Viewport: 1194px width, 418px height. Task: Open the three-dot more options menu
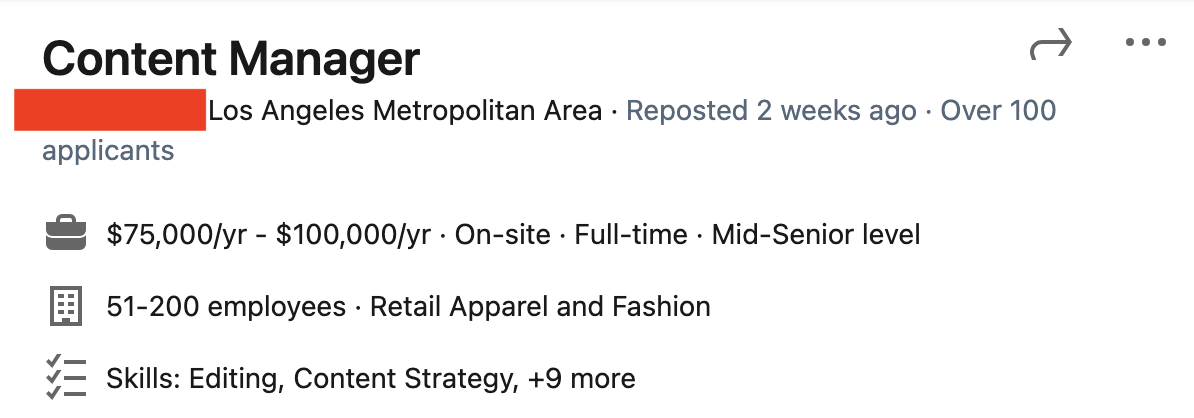point(1145,43)
